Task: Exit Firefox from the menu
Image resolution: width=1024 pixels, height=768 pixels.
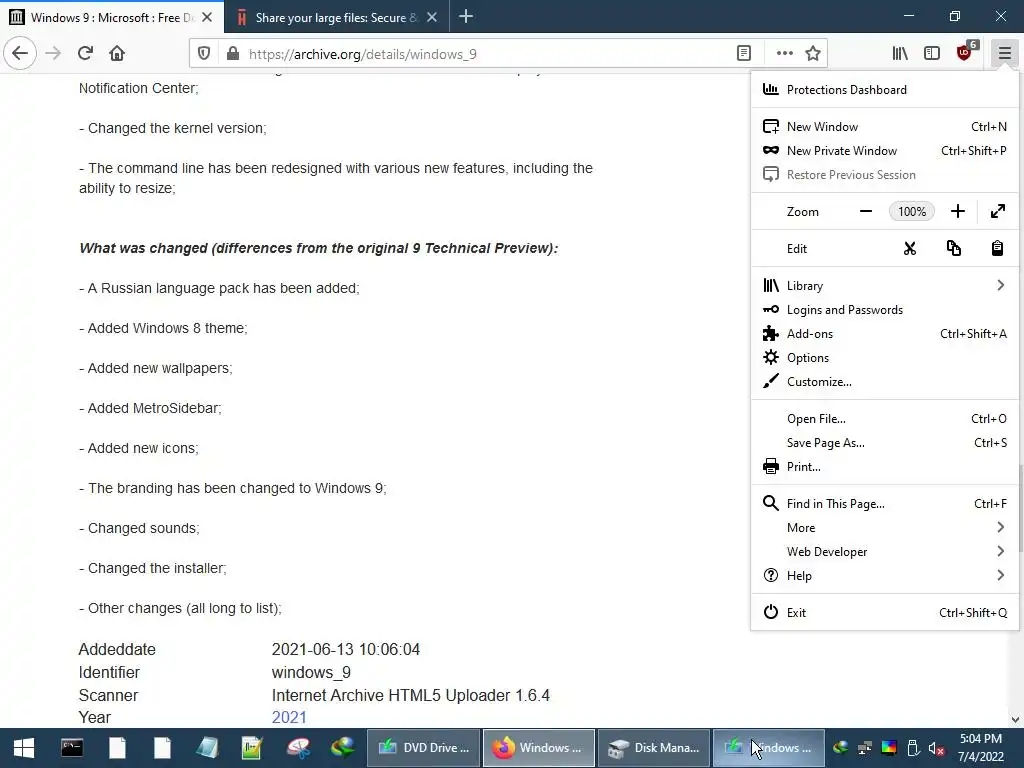Action: pos(885,613)
